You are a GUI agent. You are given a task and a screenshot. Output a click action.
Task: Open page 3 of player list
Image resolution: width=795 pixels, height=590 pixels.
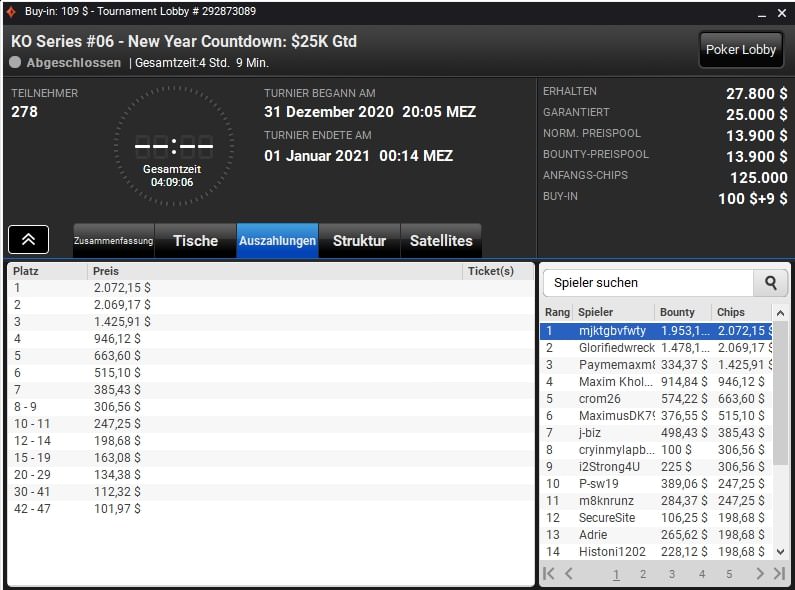(x=672, y=574)
